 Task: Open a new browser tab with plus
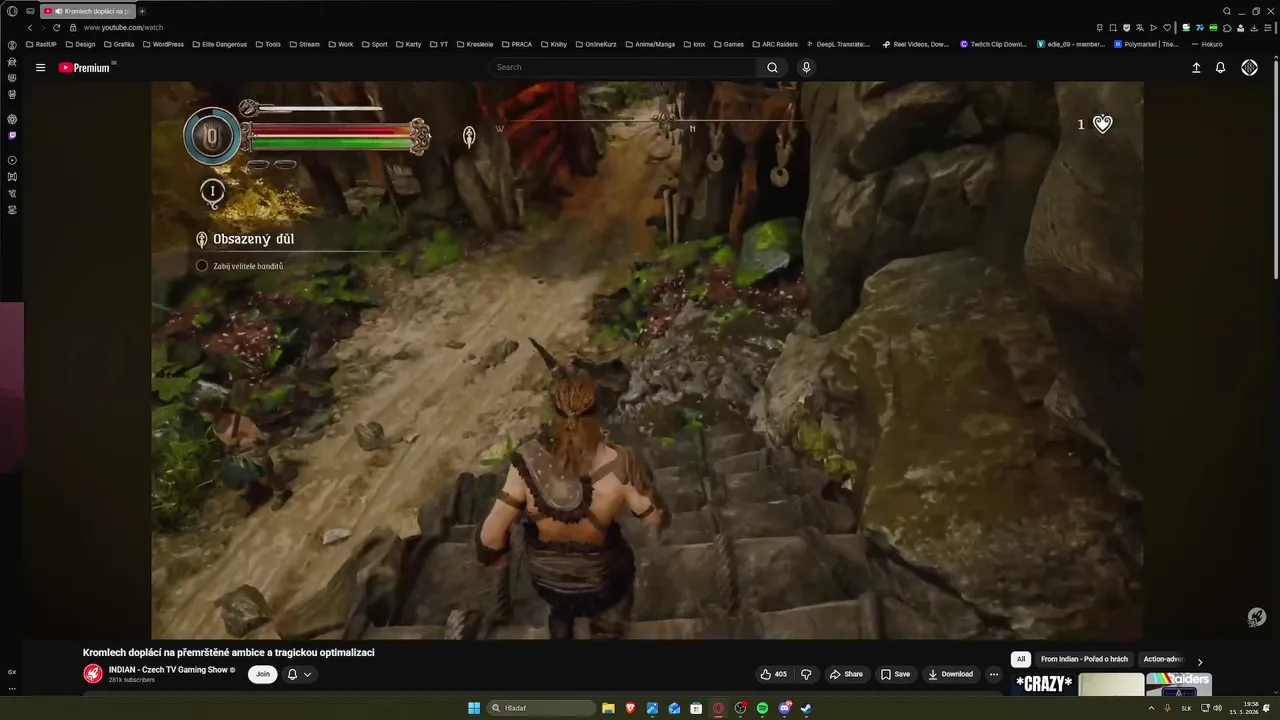[x=142, y=11]
